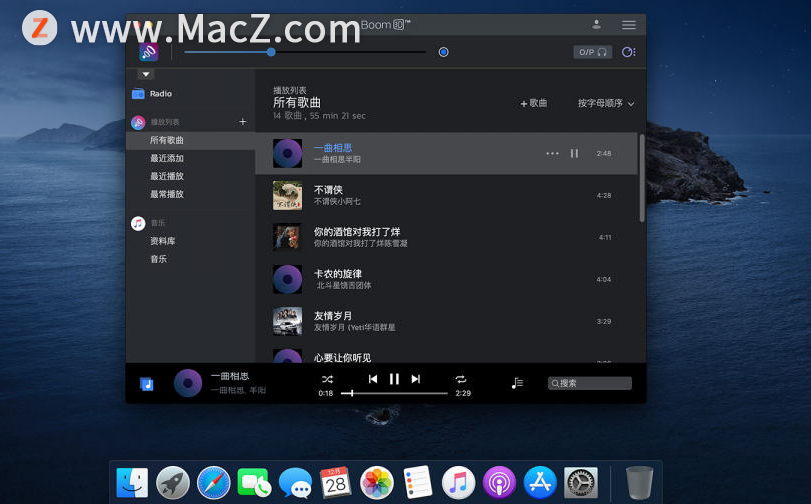Collapse panel using the down triangle
The height and width of the screenshot is (504, 811).
point(146,74)
